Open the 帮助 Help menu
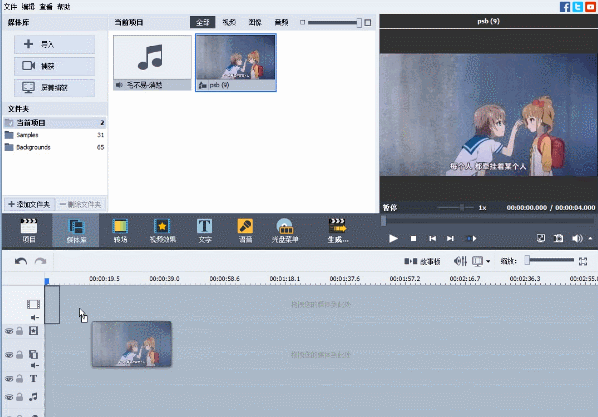 [63, 6]
